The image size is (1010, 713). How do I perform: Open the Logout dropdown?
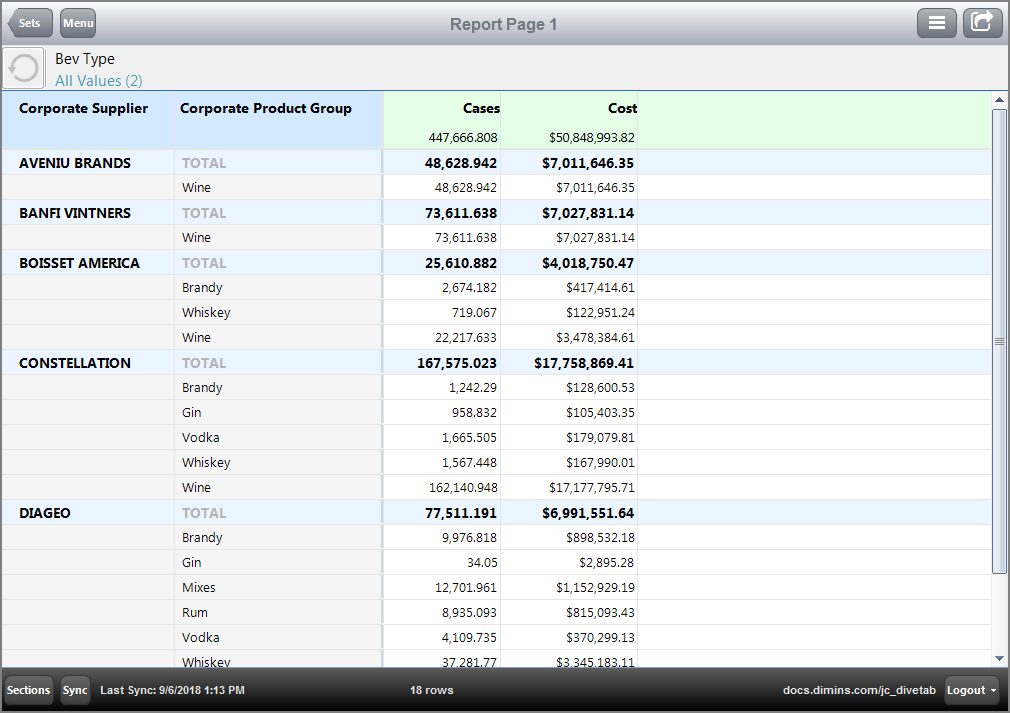970,690
